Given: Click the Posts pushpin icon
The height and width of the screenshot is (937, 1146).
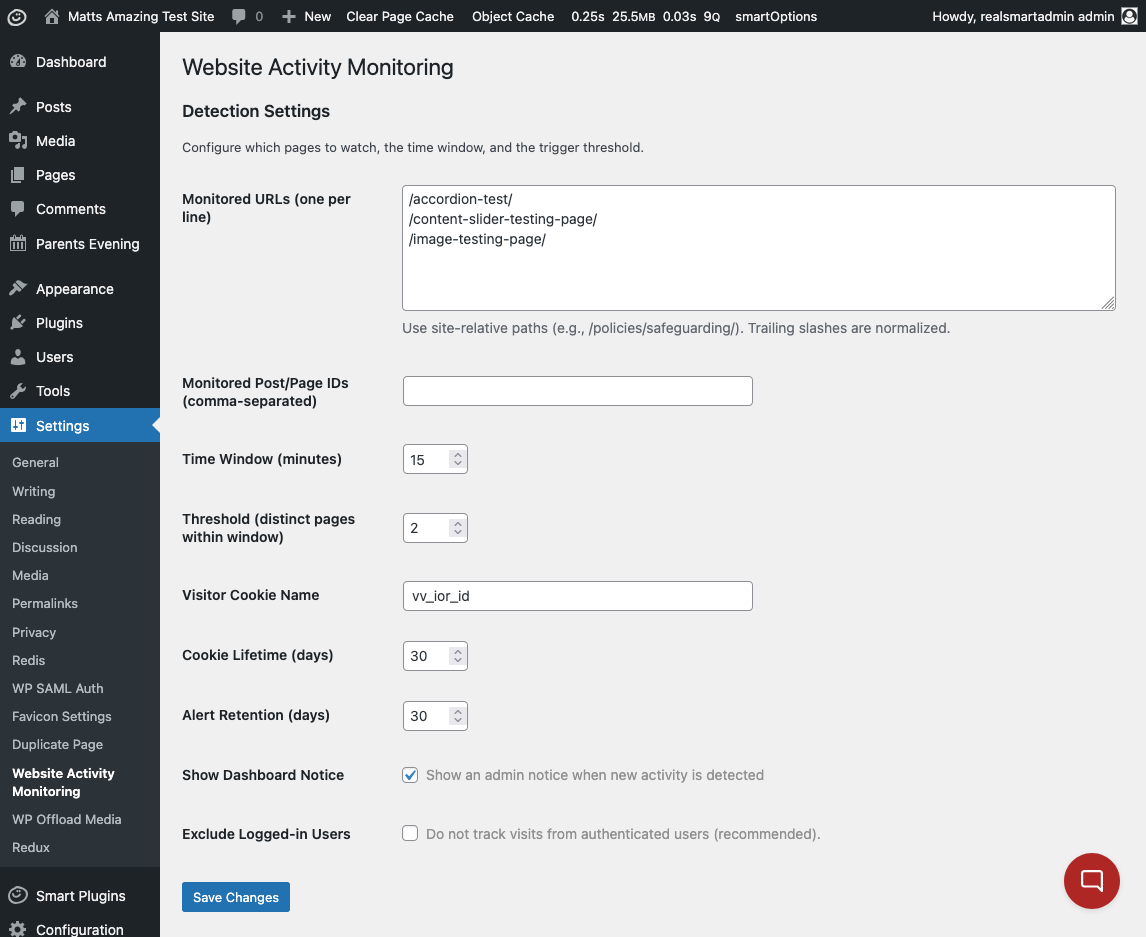Looking at the screenshot, I should (18, 107).
